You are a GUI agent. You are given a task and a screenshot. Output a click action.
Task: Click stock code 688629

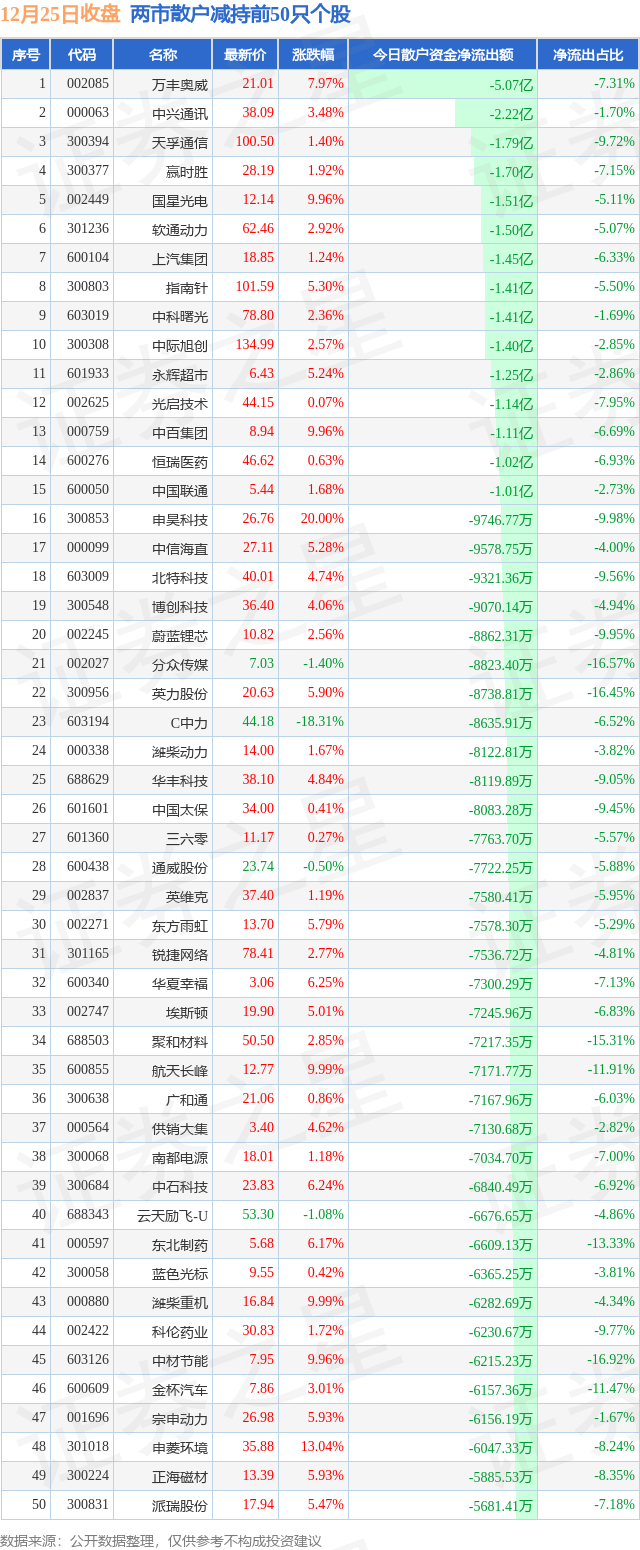tap(86, 780)
